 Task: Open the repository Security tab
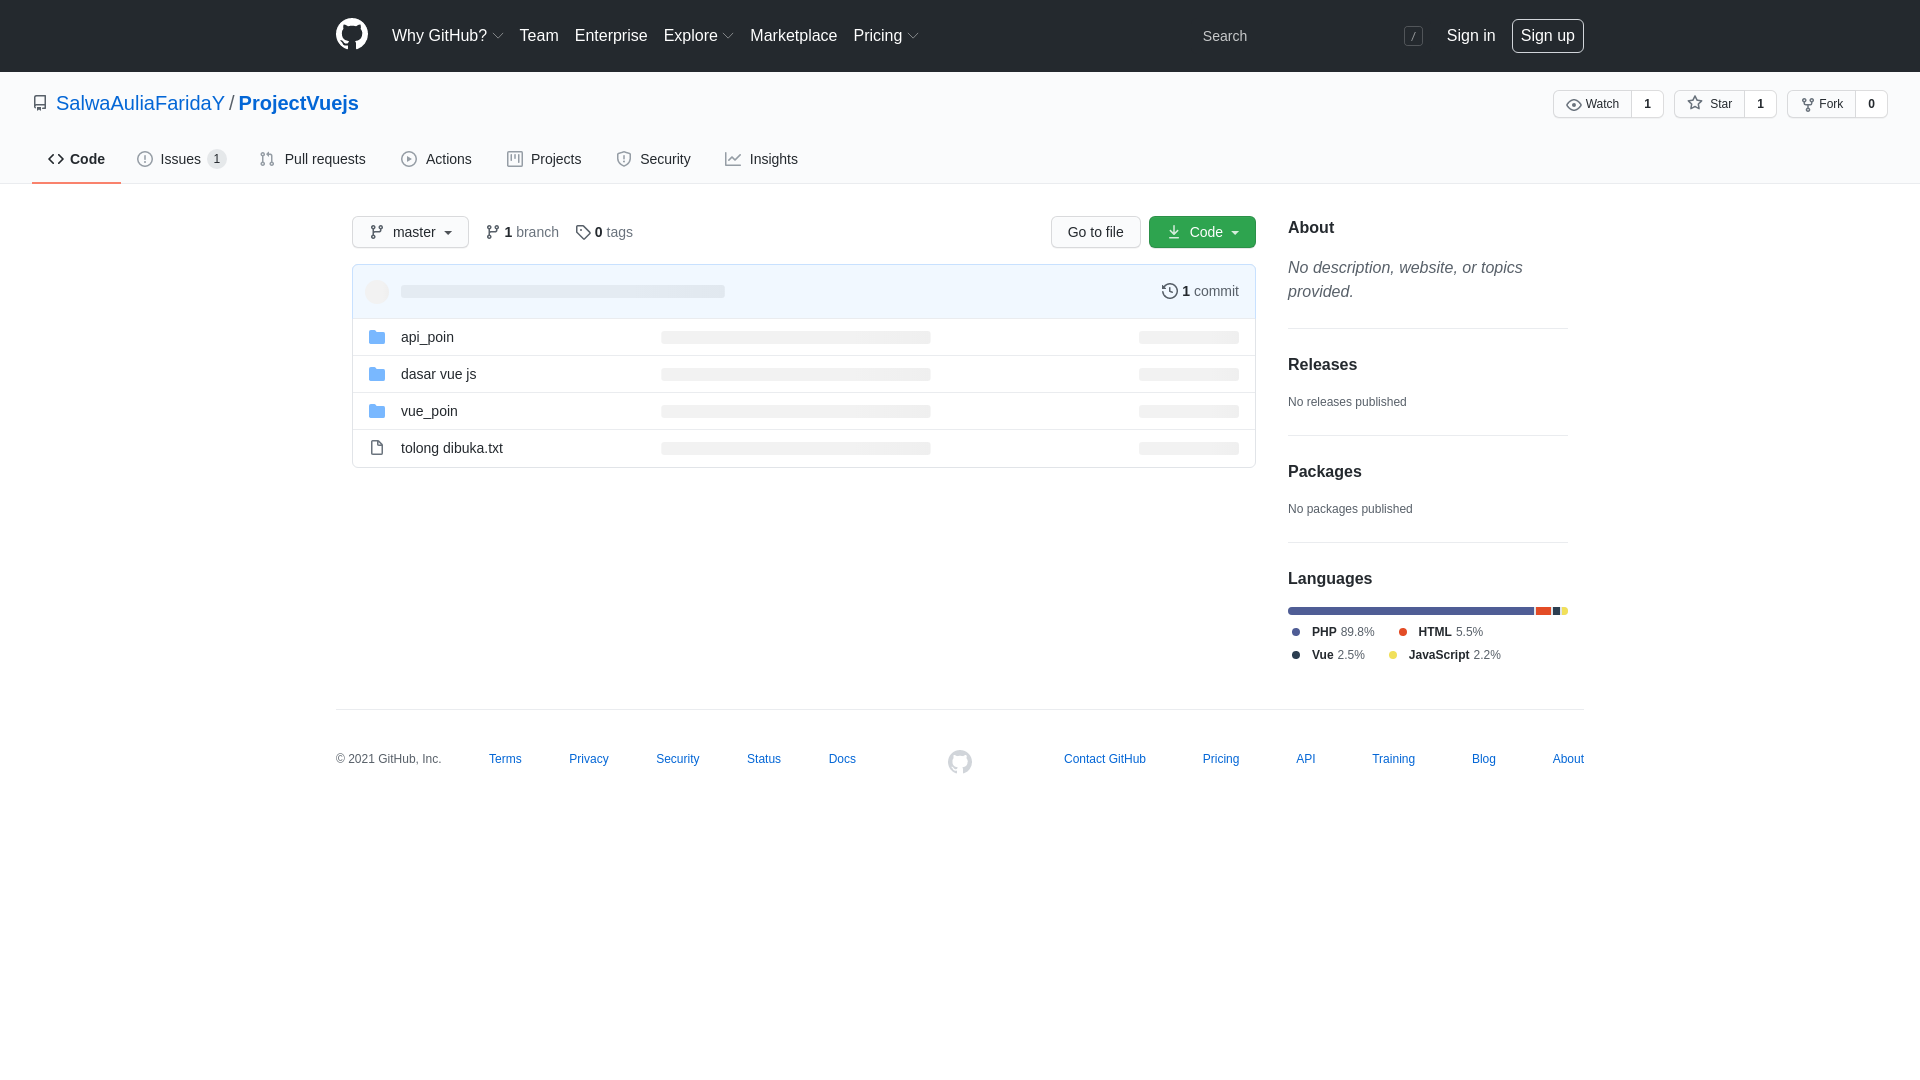coord(653,159)
